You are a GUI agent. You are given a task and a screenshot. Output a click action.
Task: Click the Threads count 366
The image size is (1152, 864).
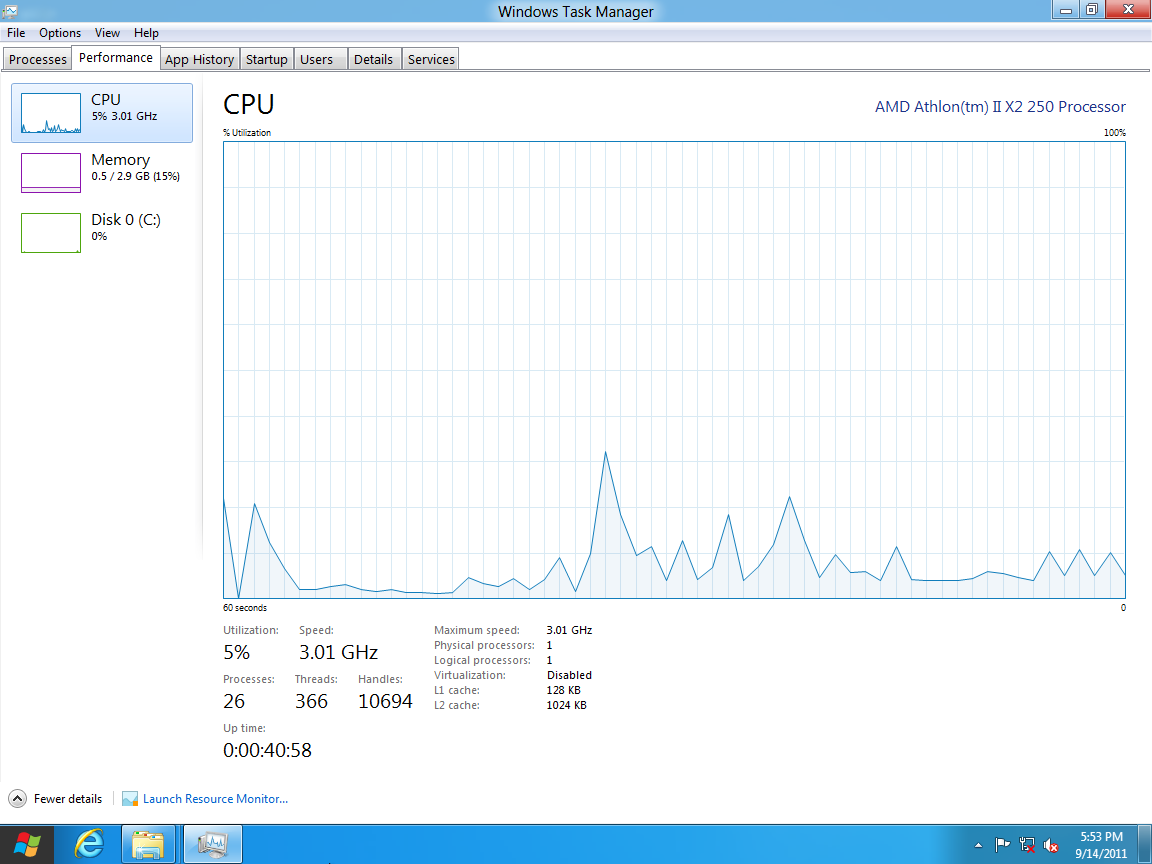312,702
